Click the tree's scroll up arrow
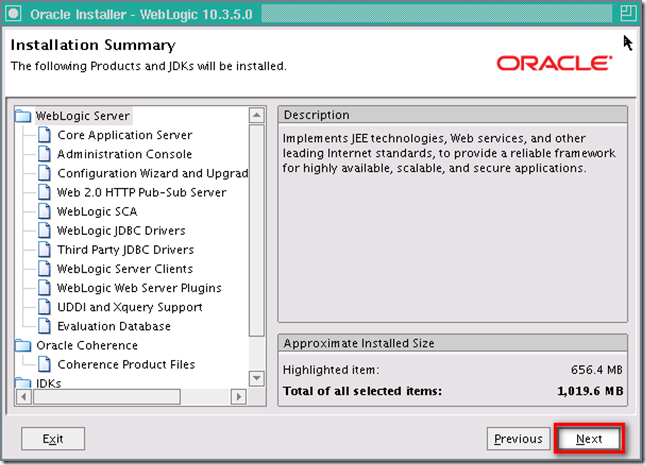 pos(257,115)
